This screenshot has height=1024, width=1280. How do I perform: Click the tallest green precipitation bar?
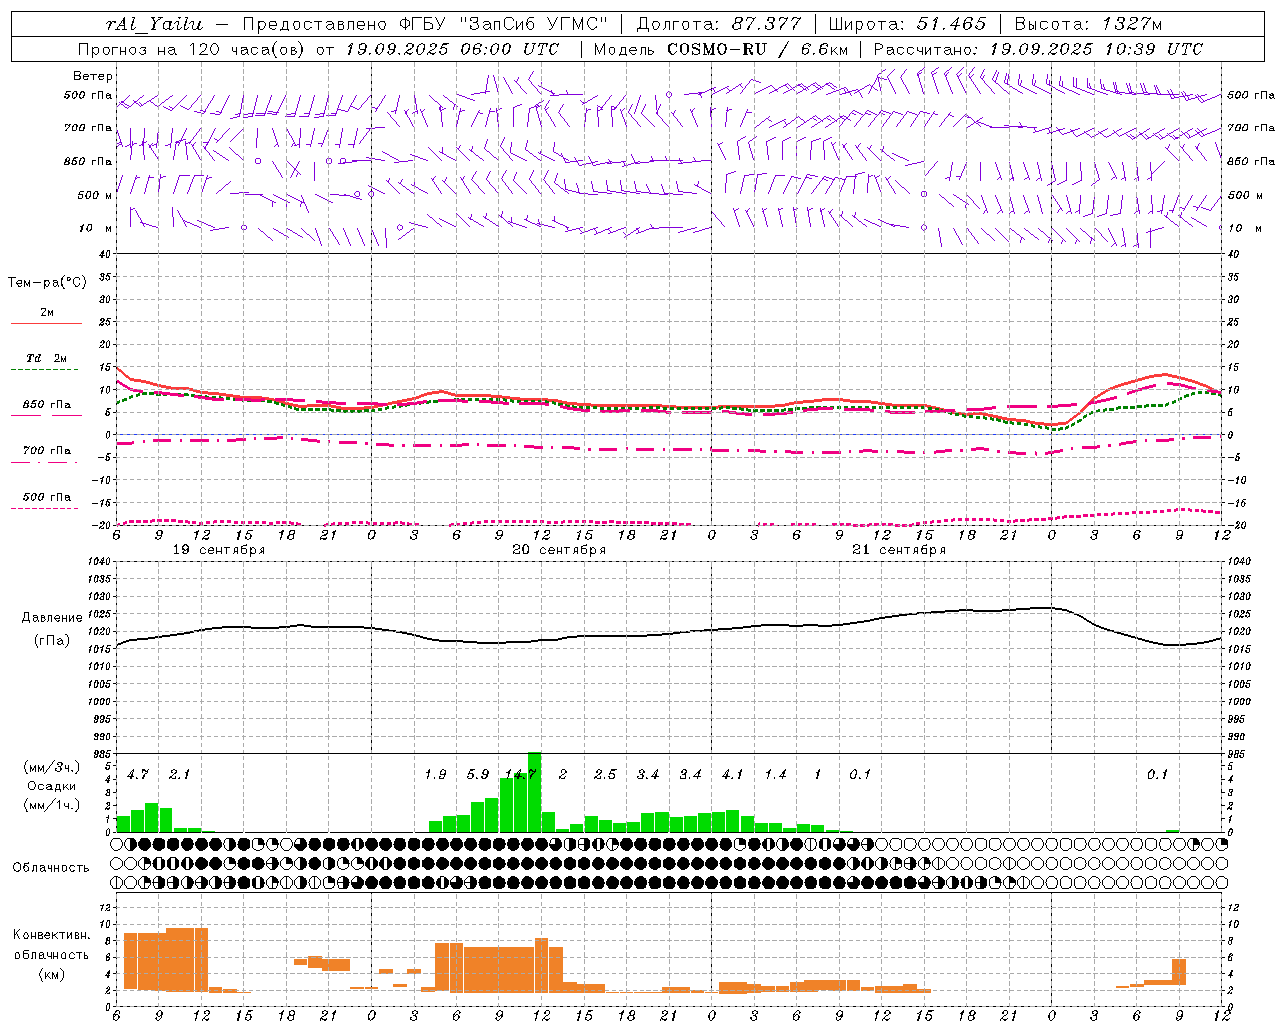tap(535, 792)
